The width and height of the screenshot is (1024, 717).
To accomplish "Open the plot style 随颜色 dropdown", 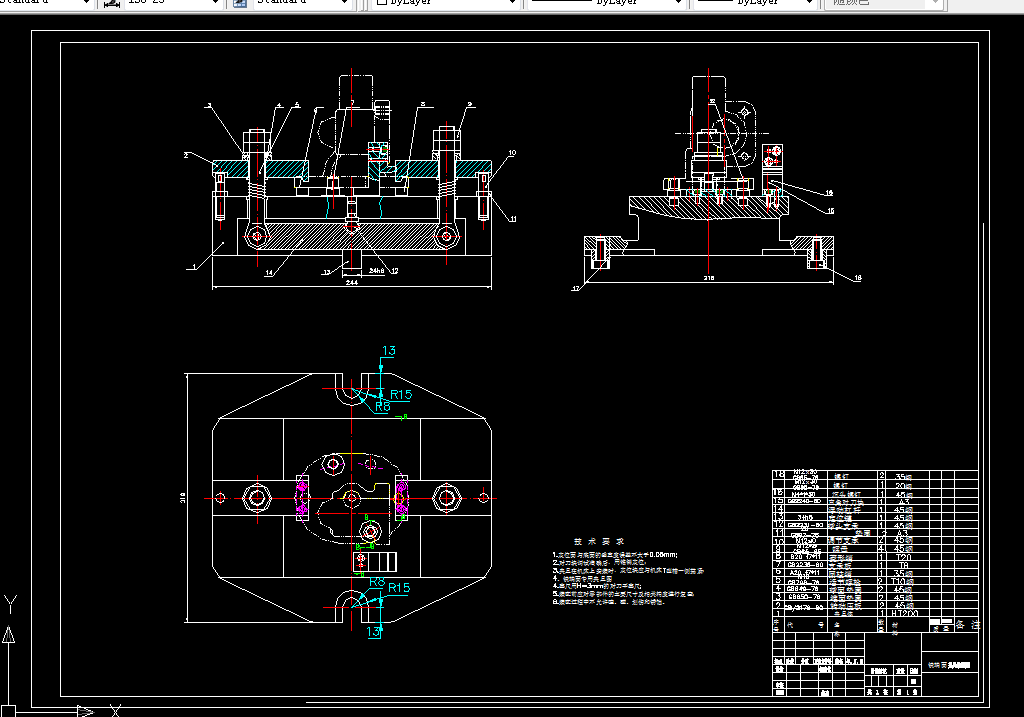I will (x=935, y=3).
